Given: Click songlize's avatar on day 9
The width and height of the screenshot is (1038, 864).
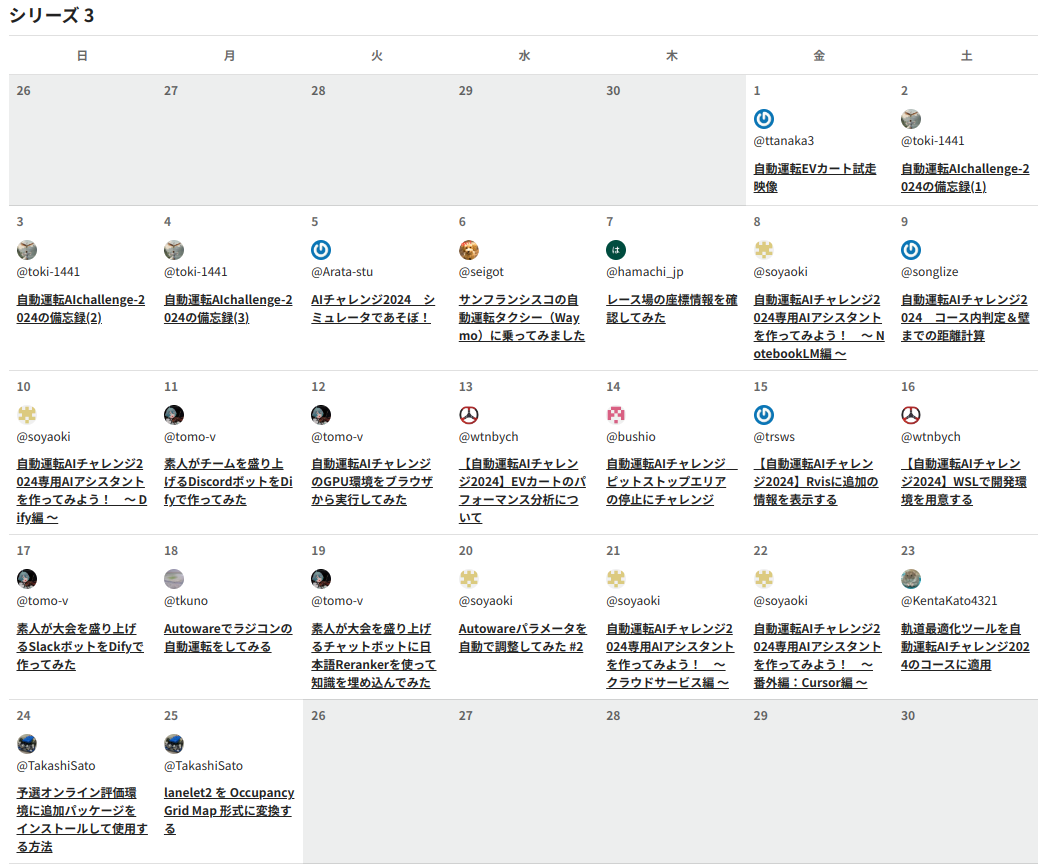Looking at the screenshot, I should [x=910, y=250].
